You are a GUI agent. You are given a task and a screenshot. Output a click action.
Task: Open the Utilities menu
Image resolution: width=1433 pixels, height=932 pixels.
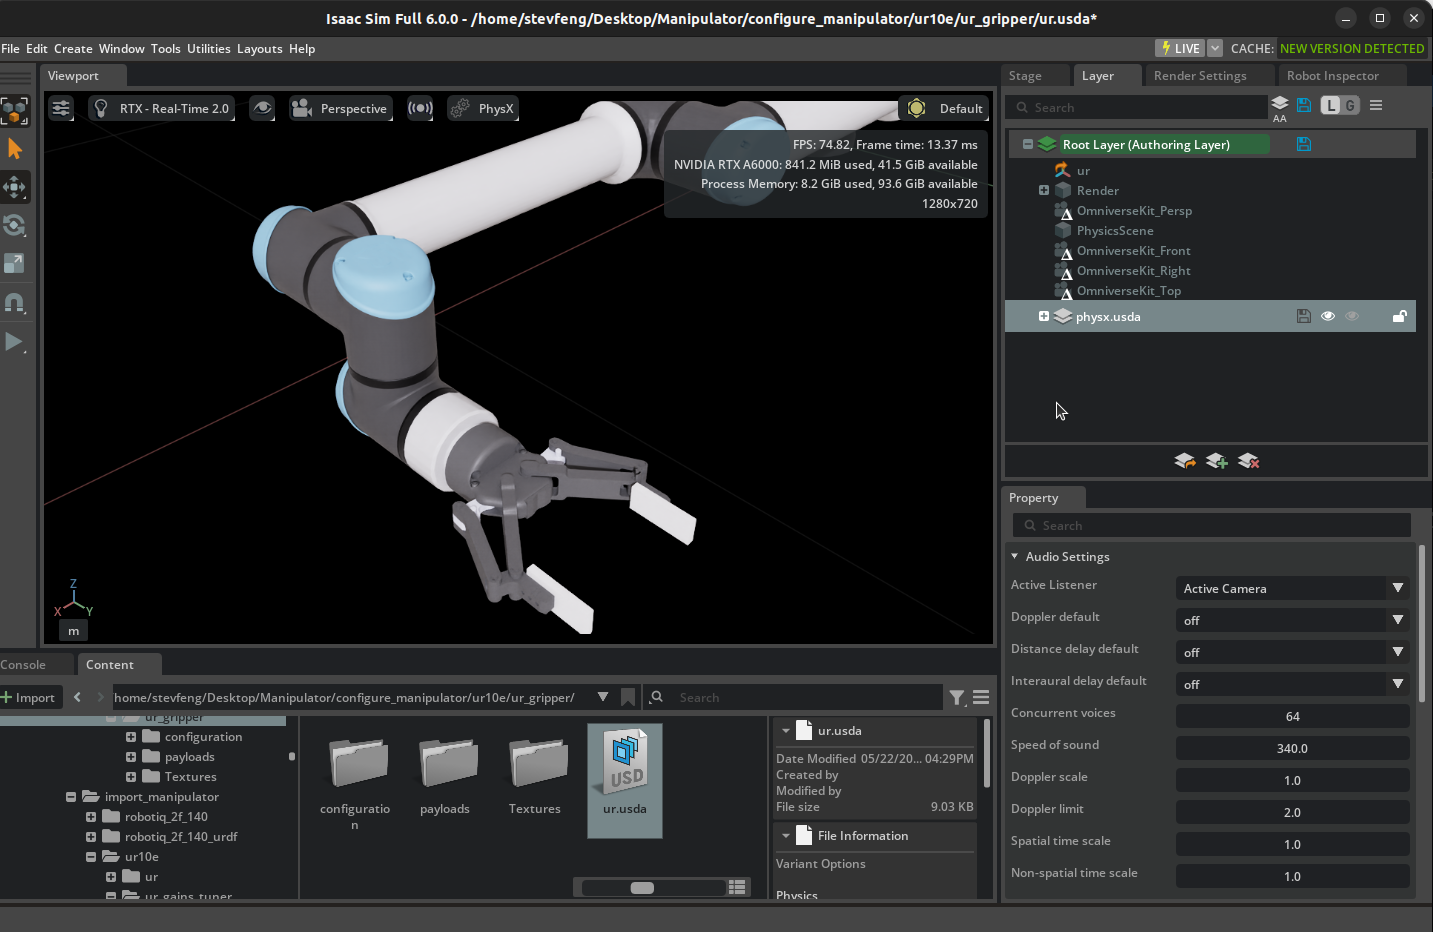pyautogui.click(x=208, y=48)
